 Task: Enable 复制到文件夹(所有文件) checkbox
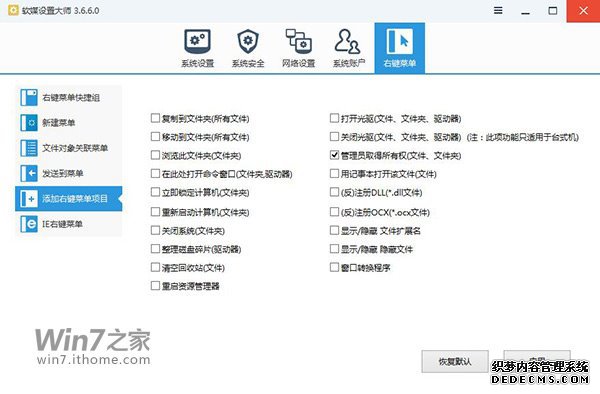point(155,118)
